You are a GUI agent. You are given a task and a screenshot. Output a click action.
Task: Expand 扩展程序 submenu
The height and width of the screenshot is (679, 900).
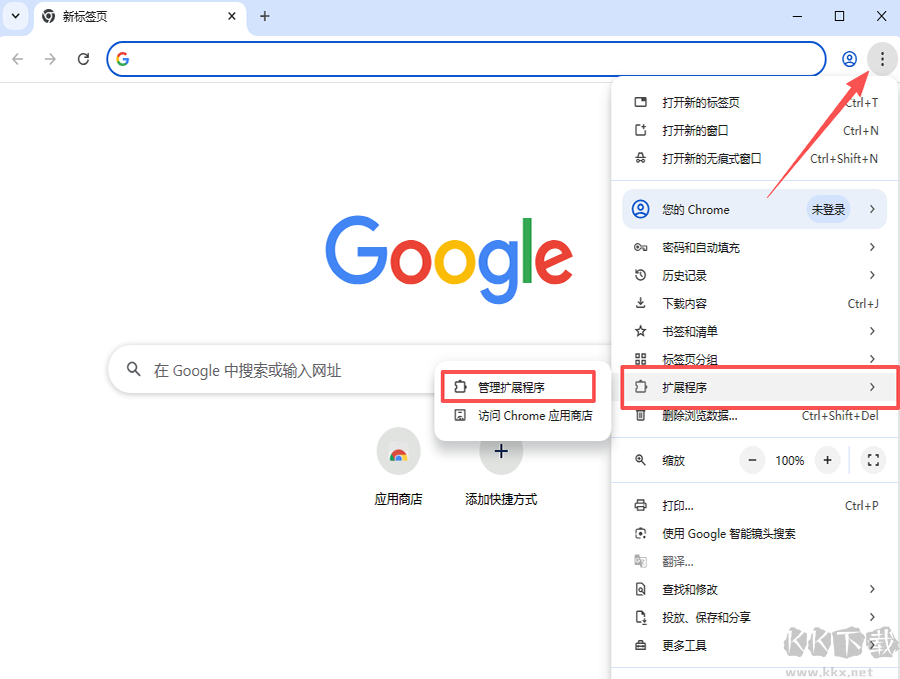[755, 387]
